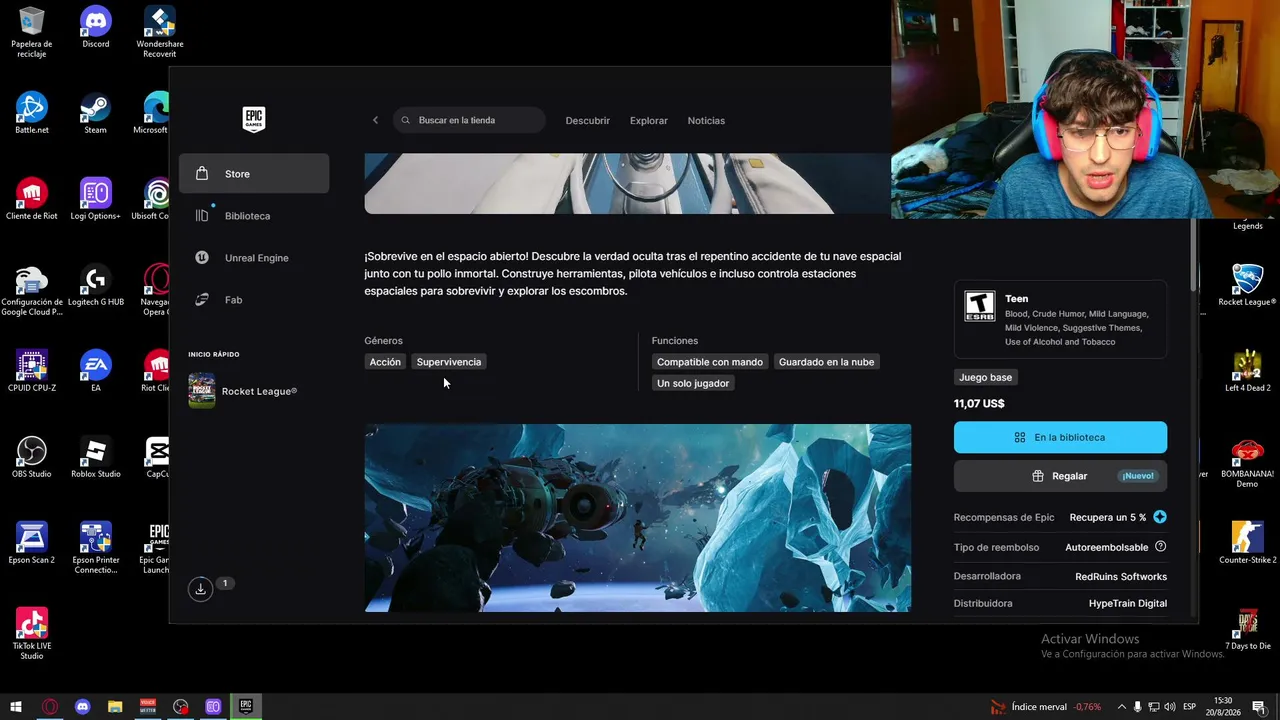This screenshot has height=720, width=1280.
Task: Open the volume control in tray
Action: (x=1170, y=707)
